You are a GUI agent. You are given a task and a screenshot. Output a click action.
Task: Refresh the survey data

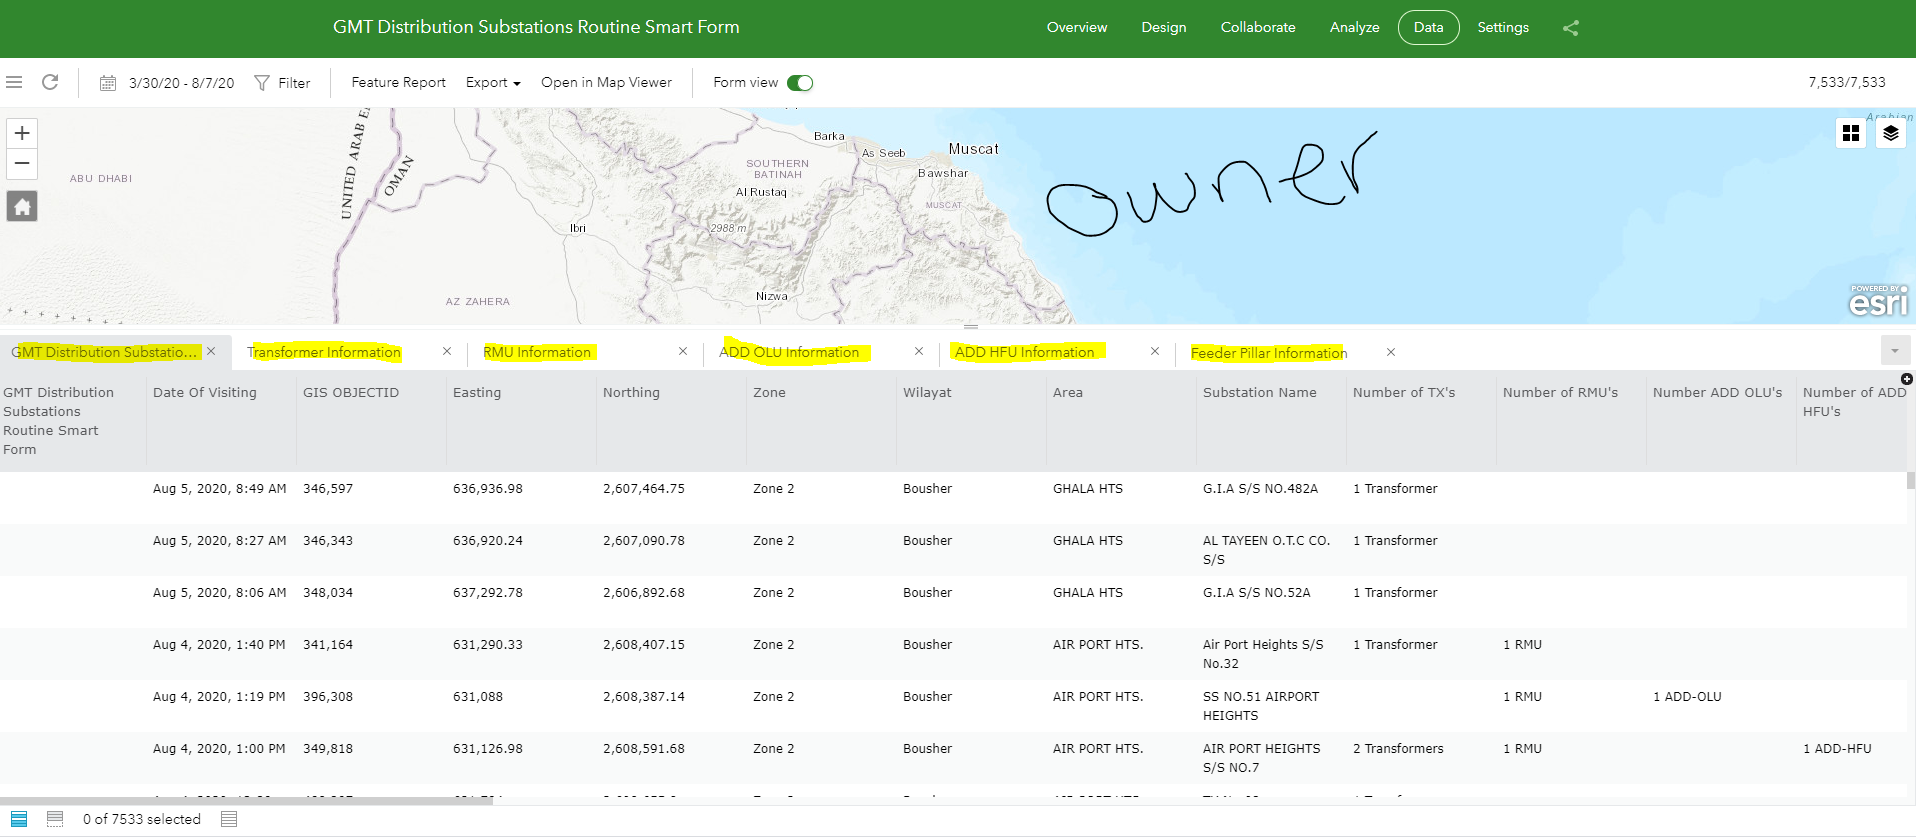click(x=50, y=82)
